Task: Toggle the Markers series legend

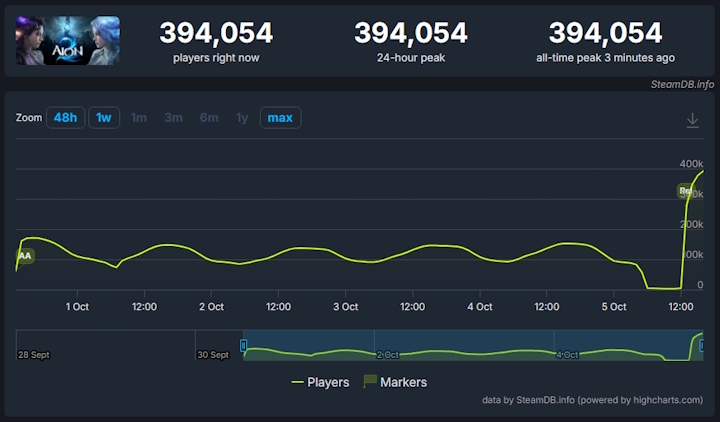Action: [395, 382]
